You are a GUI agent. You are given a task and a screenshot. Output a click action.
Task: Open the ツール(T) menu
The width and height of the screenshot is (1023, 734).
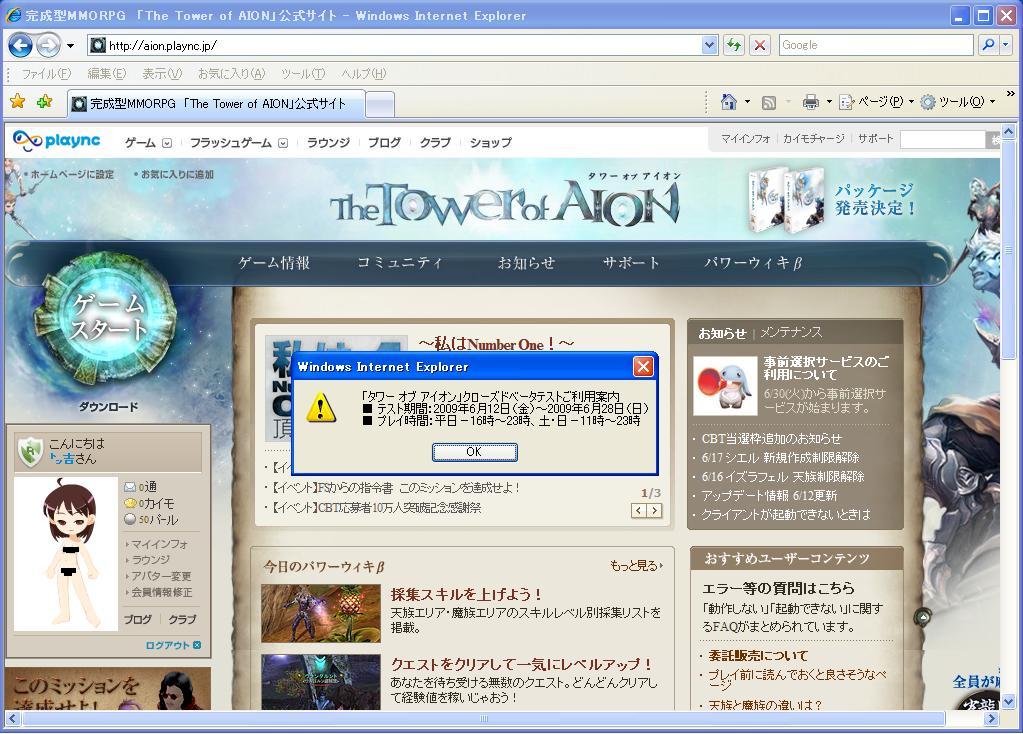303,74
